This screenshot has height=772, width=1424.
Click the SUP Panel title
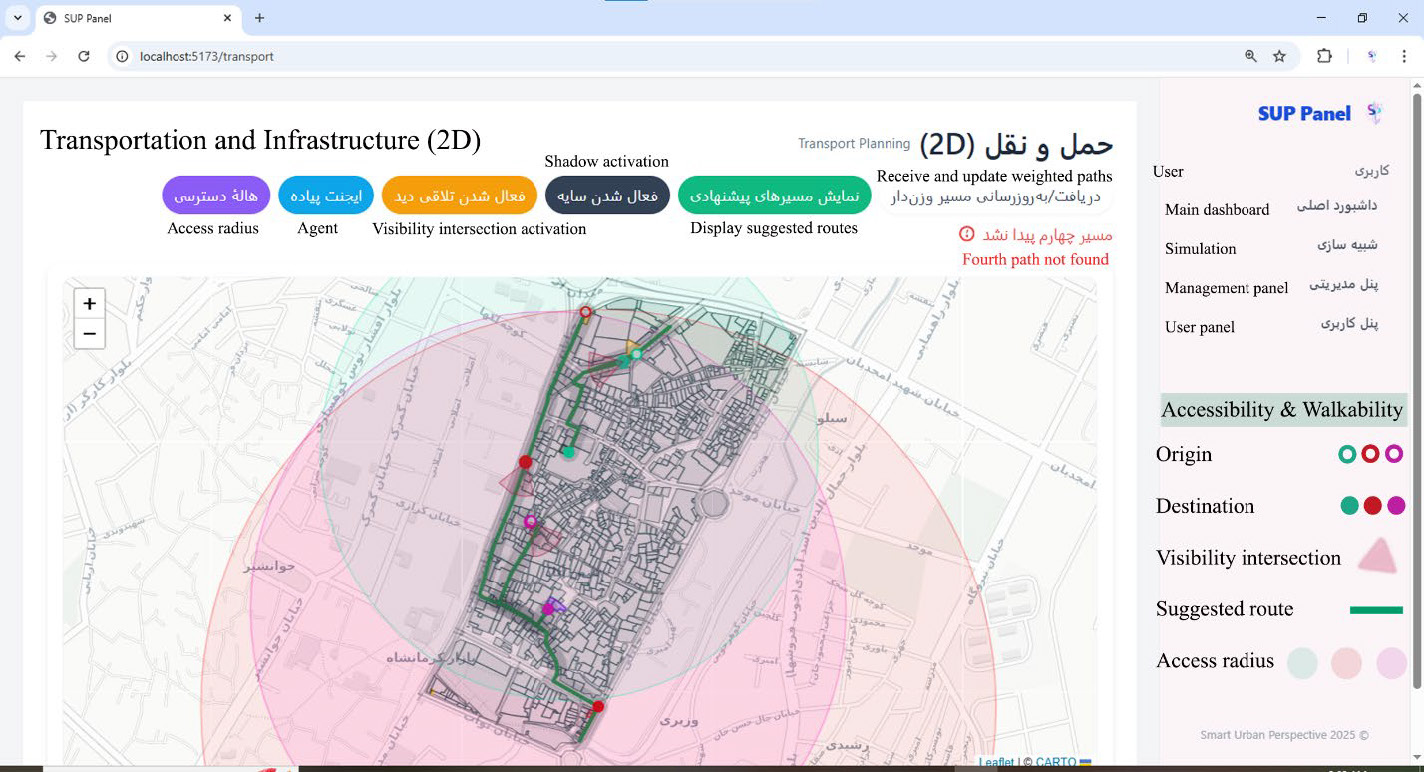click(1304, 114)
